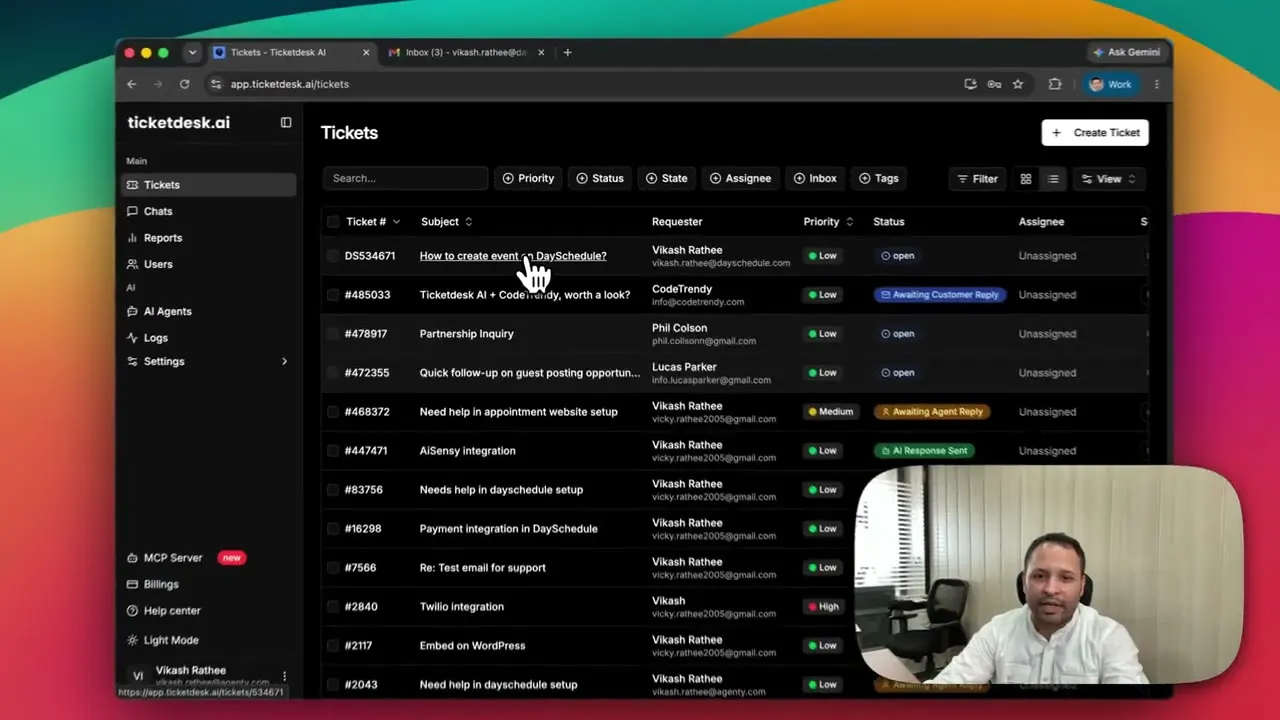
Task: Click the 'AI Response Sent' status badge
Action: click(924, 451)
